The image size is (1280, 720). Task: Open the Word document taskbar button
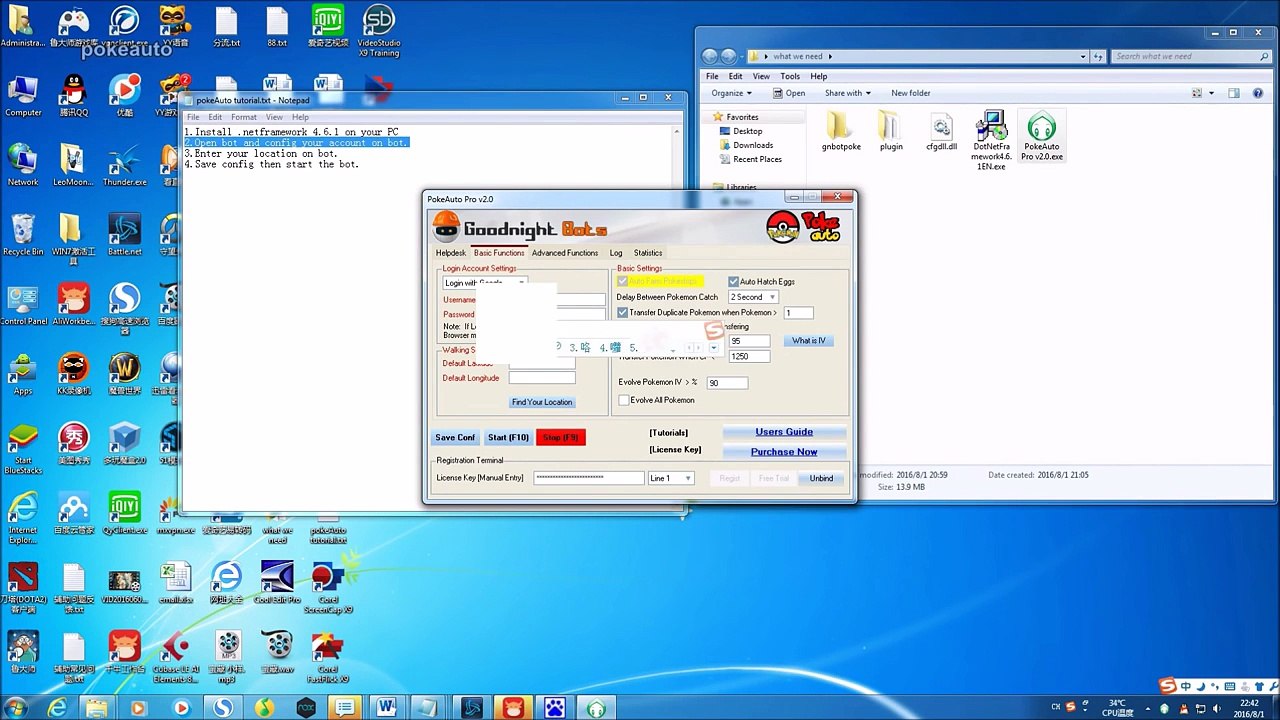[x=386, y=708]
